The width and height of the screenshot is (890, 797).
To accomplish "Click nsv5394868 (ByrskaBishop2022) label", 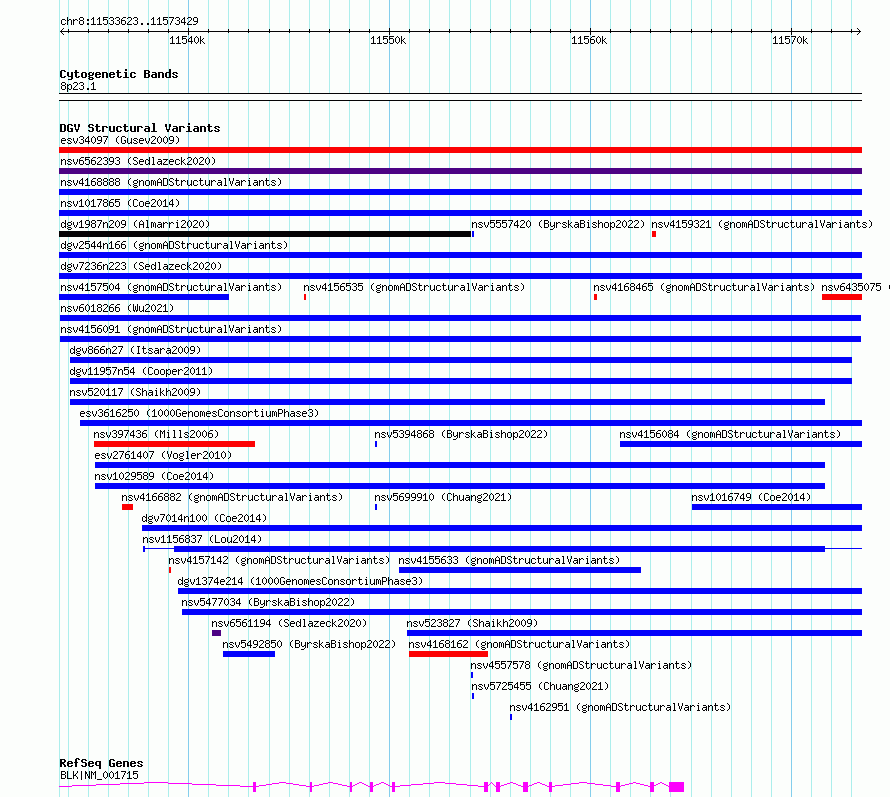I will (461, 434).
